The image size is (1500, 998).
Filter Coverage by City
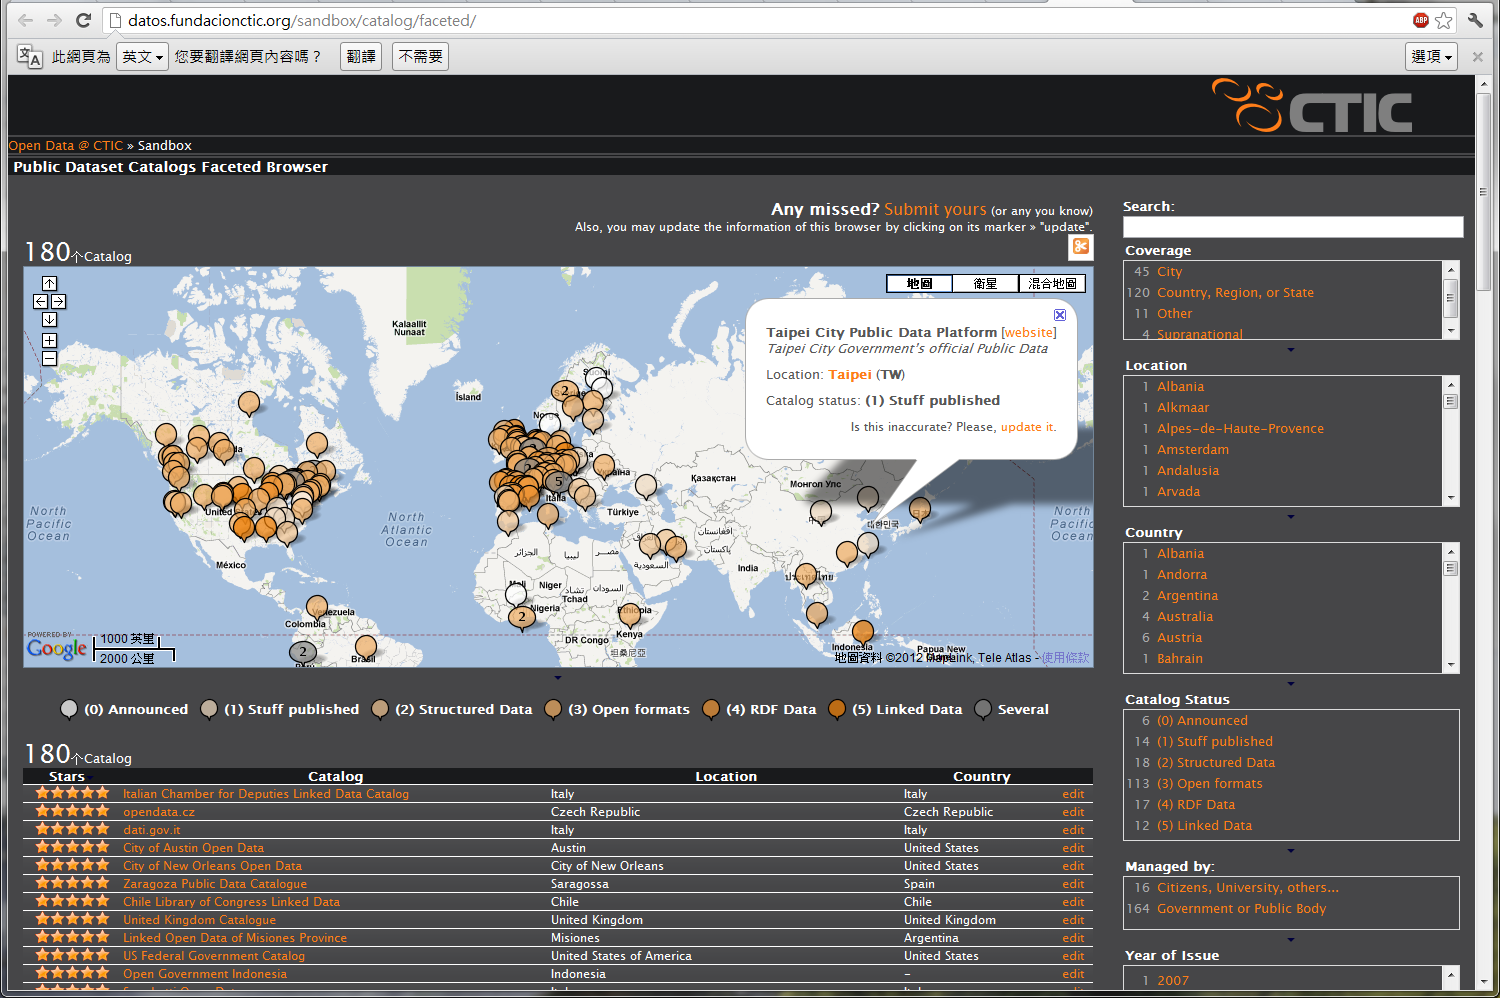[x=1169, y=272]
